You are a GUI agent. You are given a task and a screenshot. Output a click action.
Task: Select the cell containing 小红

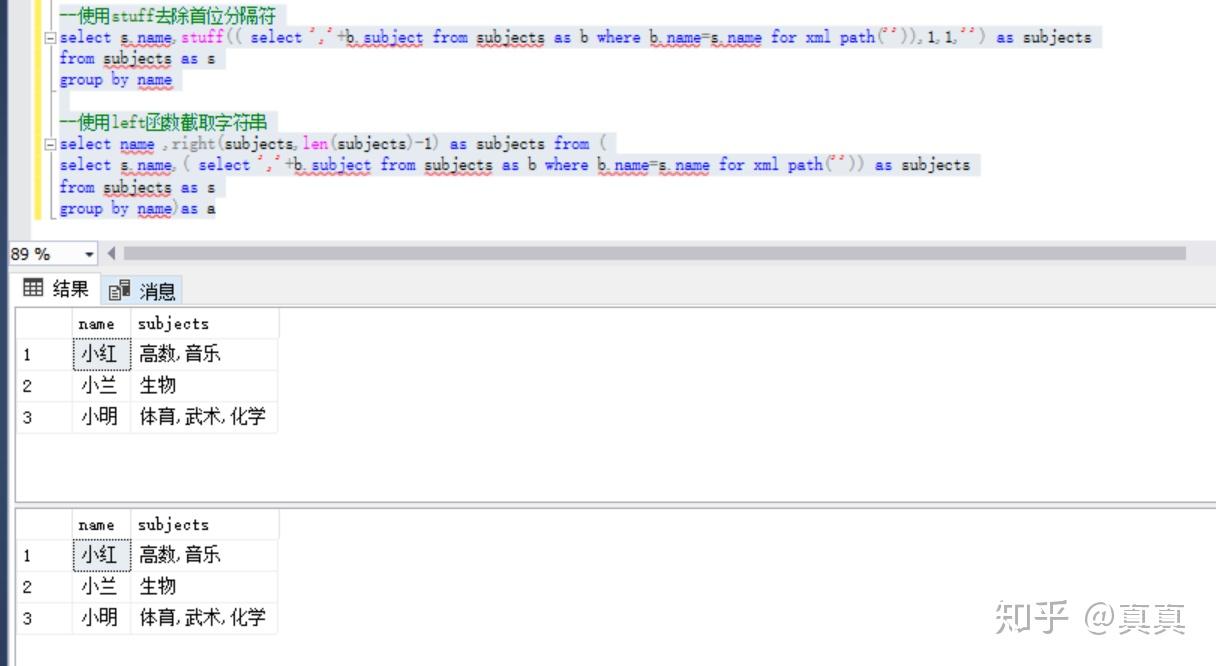point(99,354)
